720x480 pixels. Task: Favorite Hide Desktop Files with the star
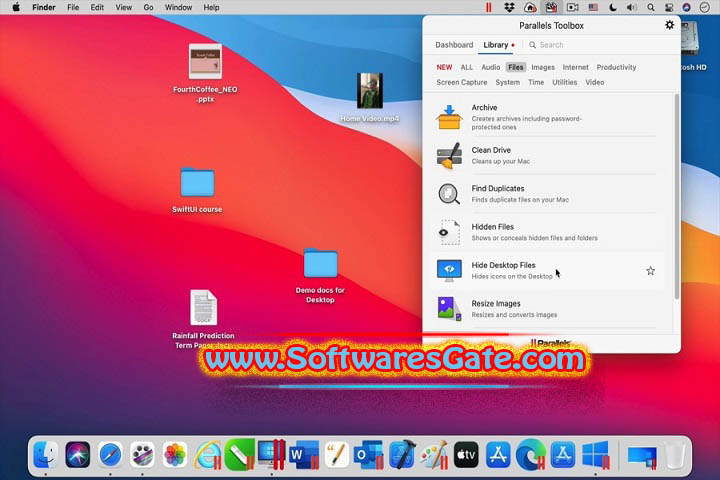pos(650,271)
